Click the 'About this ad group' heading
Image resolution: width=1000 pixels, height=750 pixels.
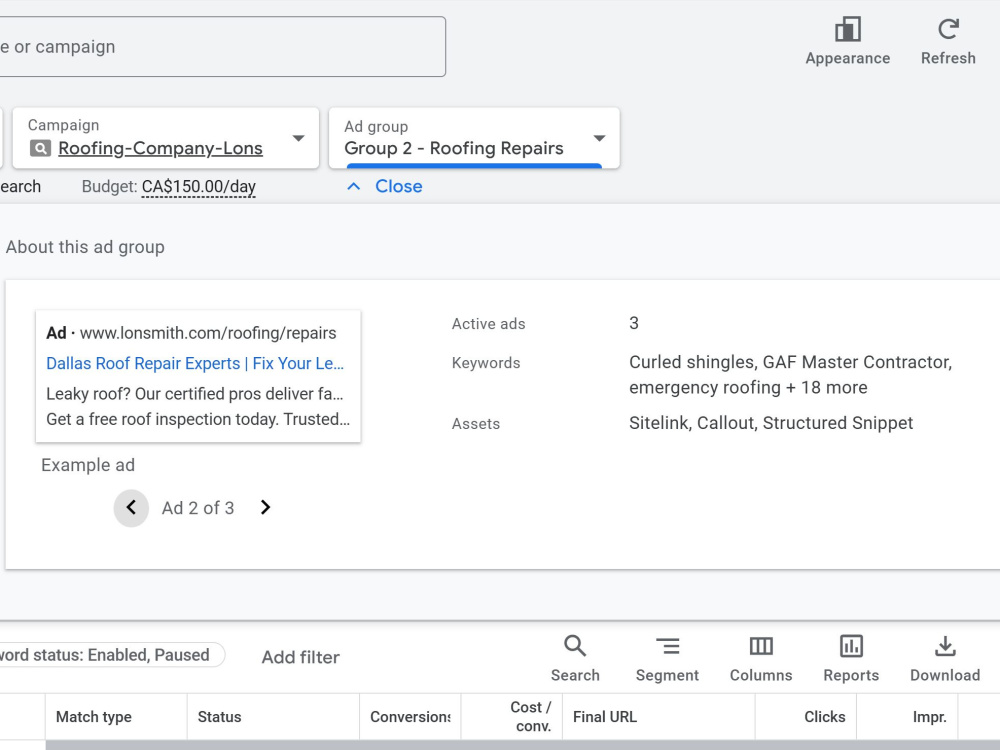tap(85, 247)
